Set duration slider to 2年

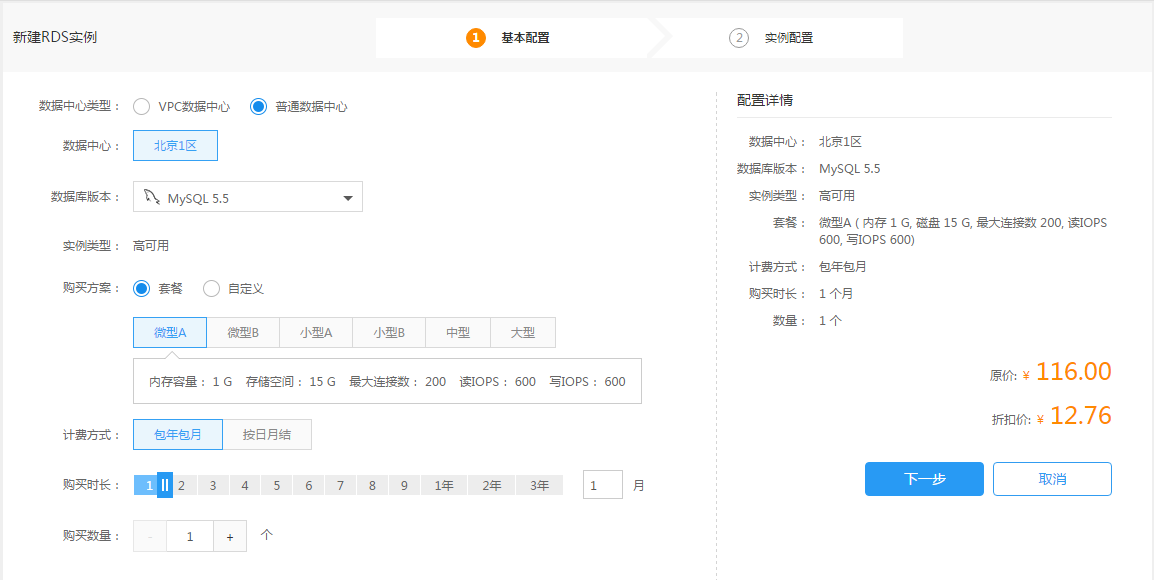[492, 486]
